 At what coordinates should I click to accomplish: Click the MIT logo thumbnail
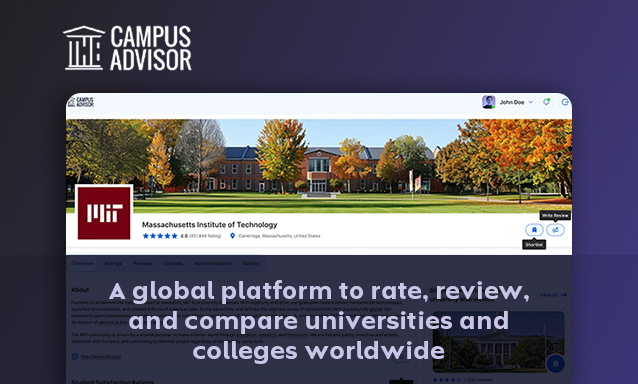click(104, 213)
